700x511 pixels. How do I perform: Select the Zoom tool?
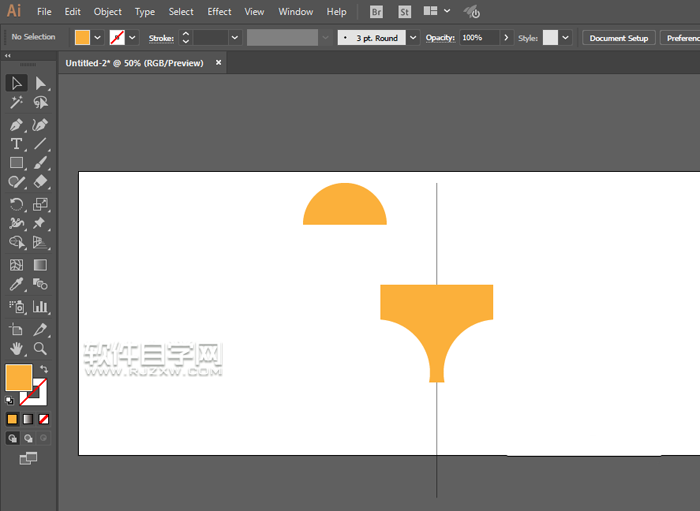[40, 348]
